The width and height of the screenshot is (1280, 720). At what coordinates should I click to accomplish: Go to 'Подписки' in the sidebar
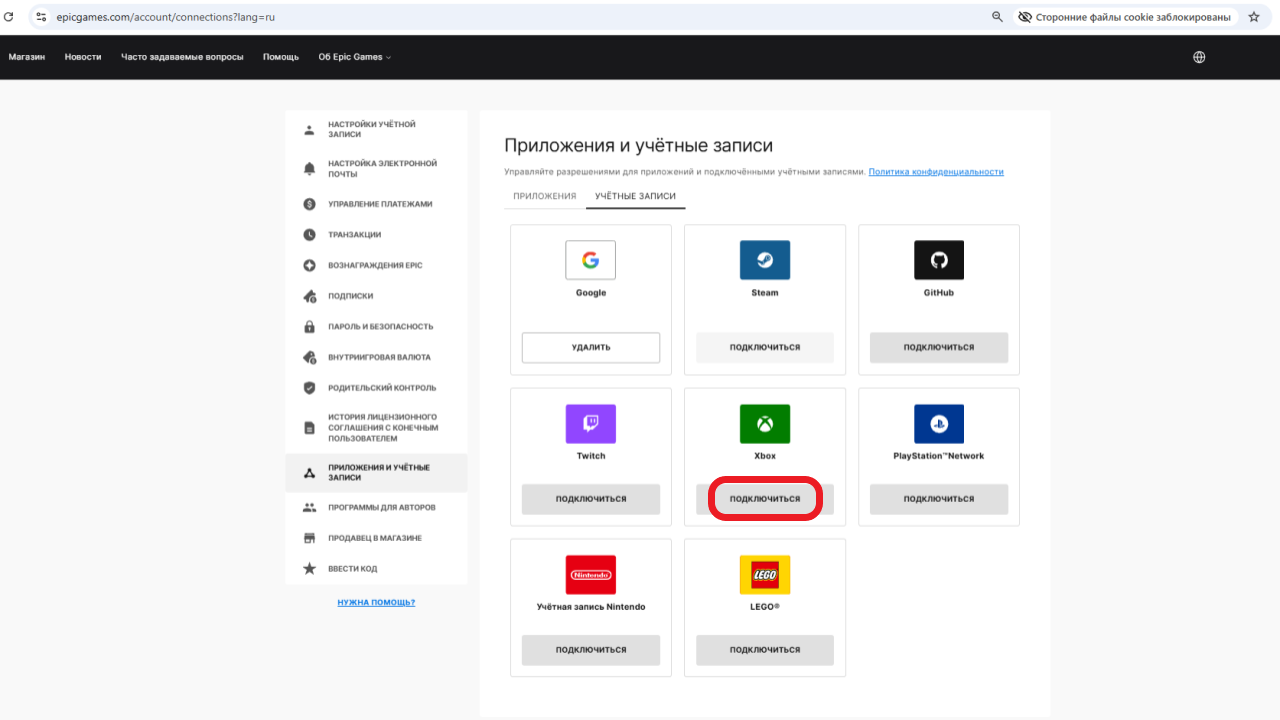tap(376, 296)
